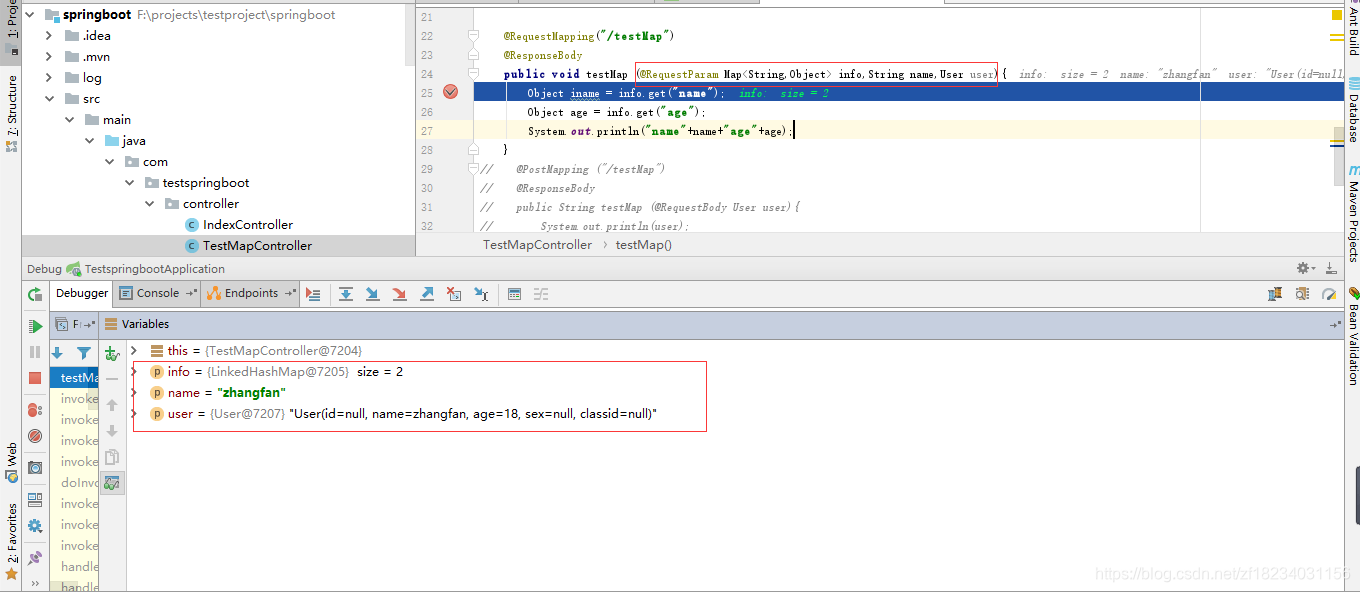Filter frames funnel icon
Image resolution: width=1360 pixels, height=592 pixels.
pyautogui.click(x=84, y=353)
